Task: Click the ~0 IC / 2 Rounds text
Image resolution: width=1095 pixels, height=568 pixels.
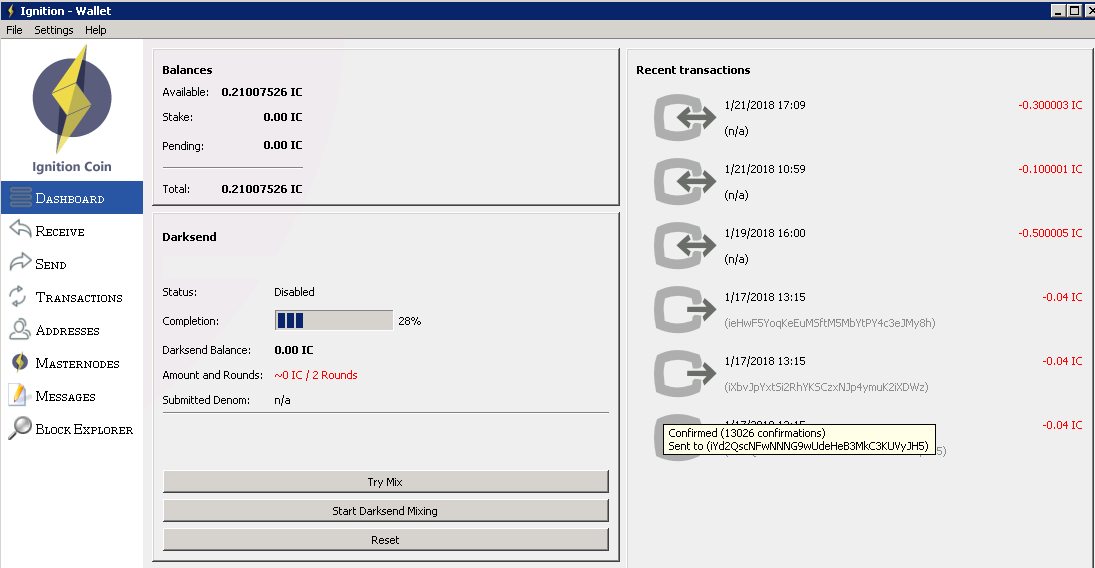Action: click(316, 375)
